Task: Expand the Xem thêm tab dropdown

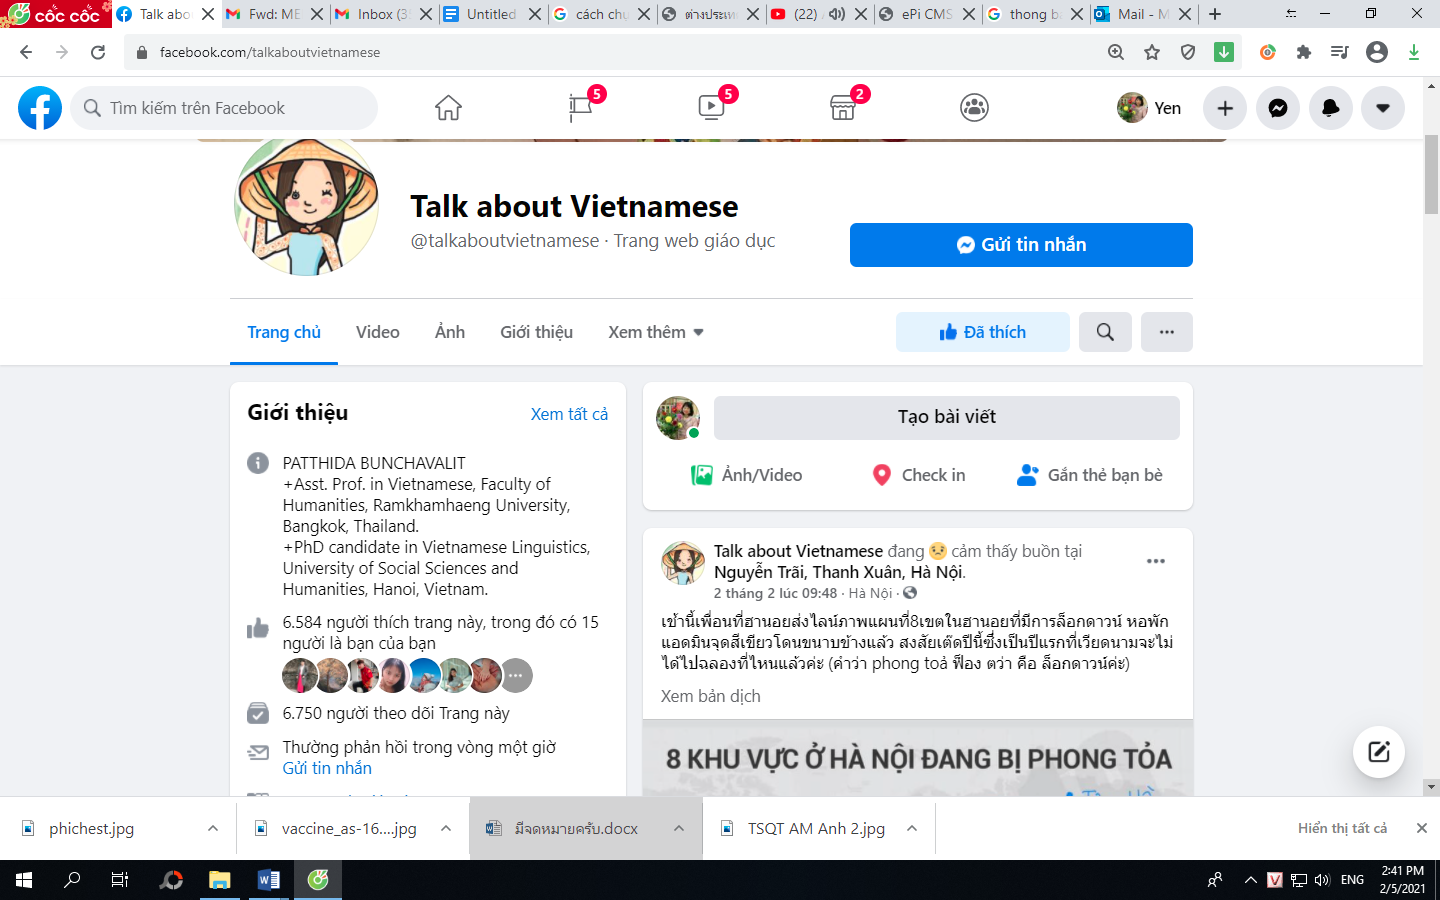Action: pos(656,332)
